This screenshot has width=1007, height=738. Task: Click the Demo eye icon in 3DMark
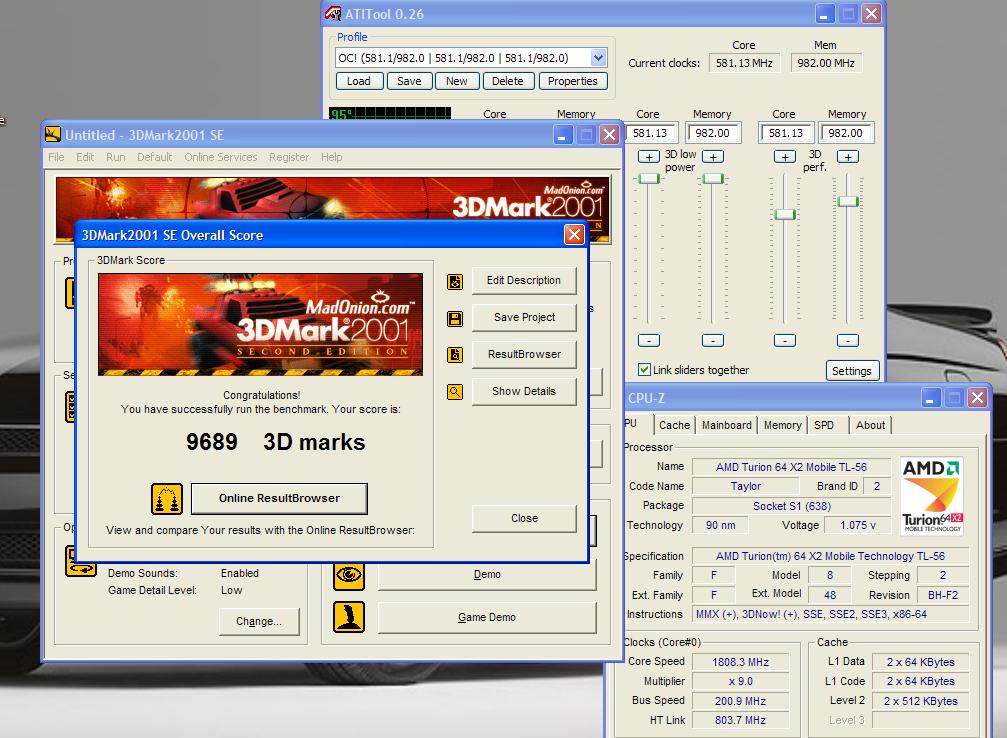coord(349,574)
